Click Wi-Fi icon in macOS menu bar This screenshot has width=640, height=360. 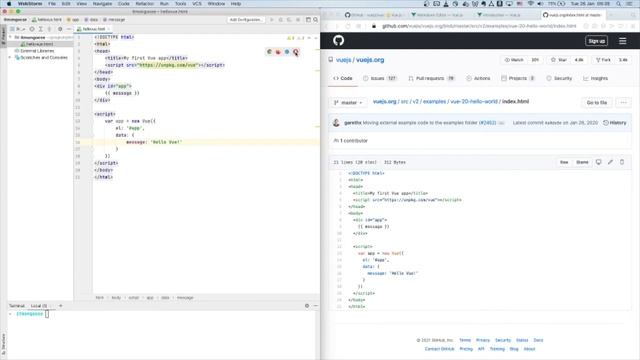pos(531,4)
